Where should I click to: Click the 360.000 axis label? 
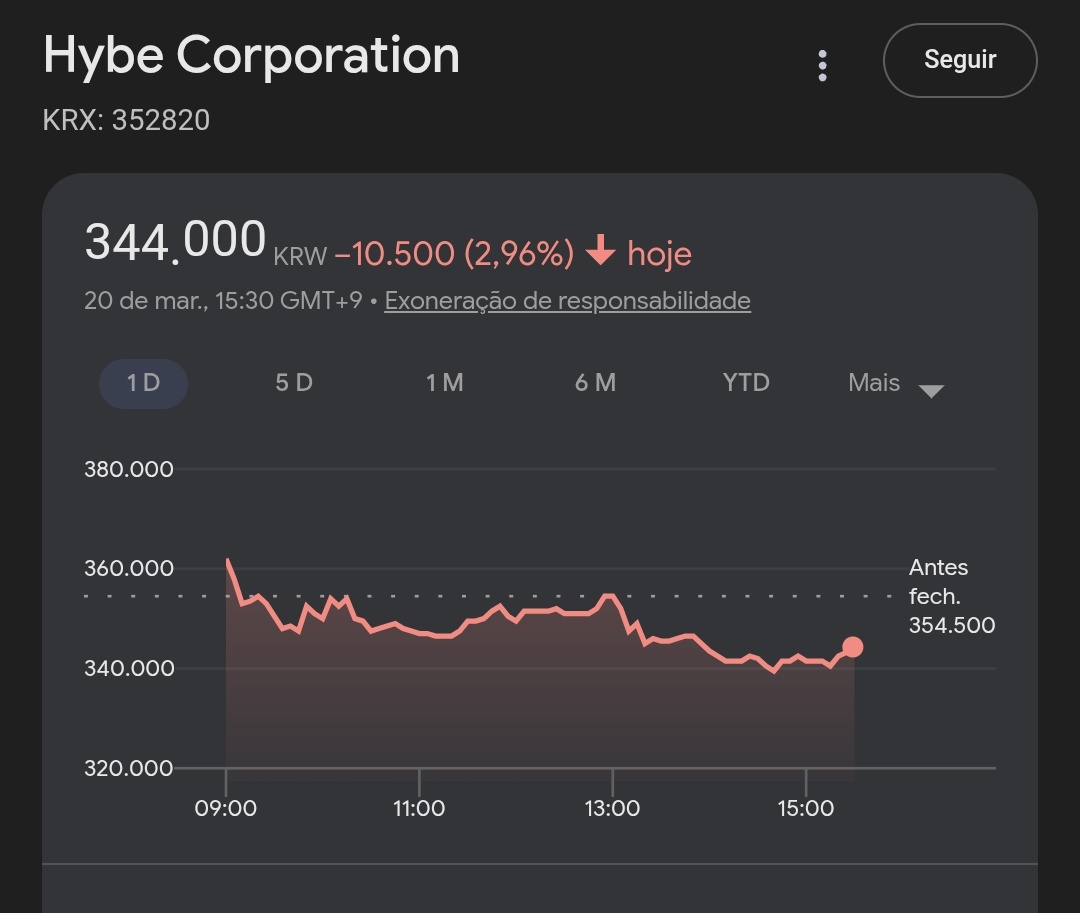(129, 569)
